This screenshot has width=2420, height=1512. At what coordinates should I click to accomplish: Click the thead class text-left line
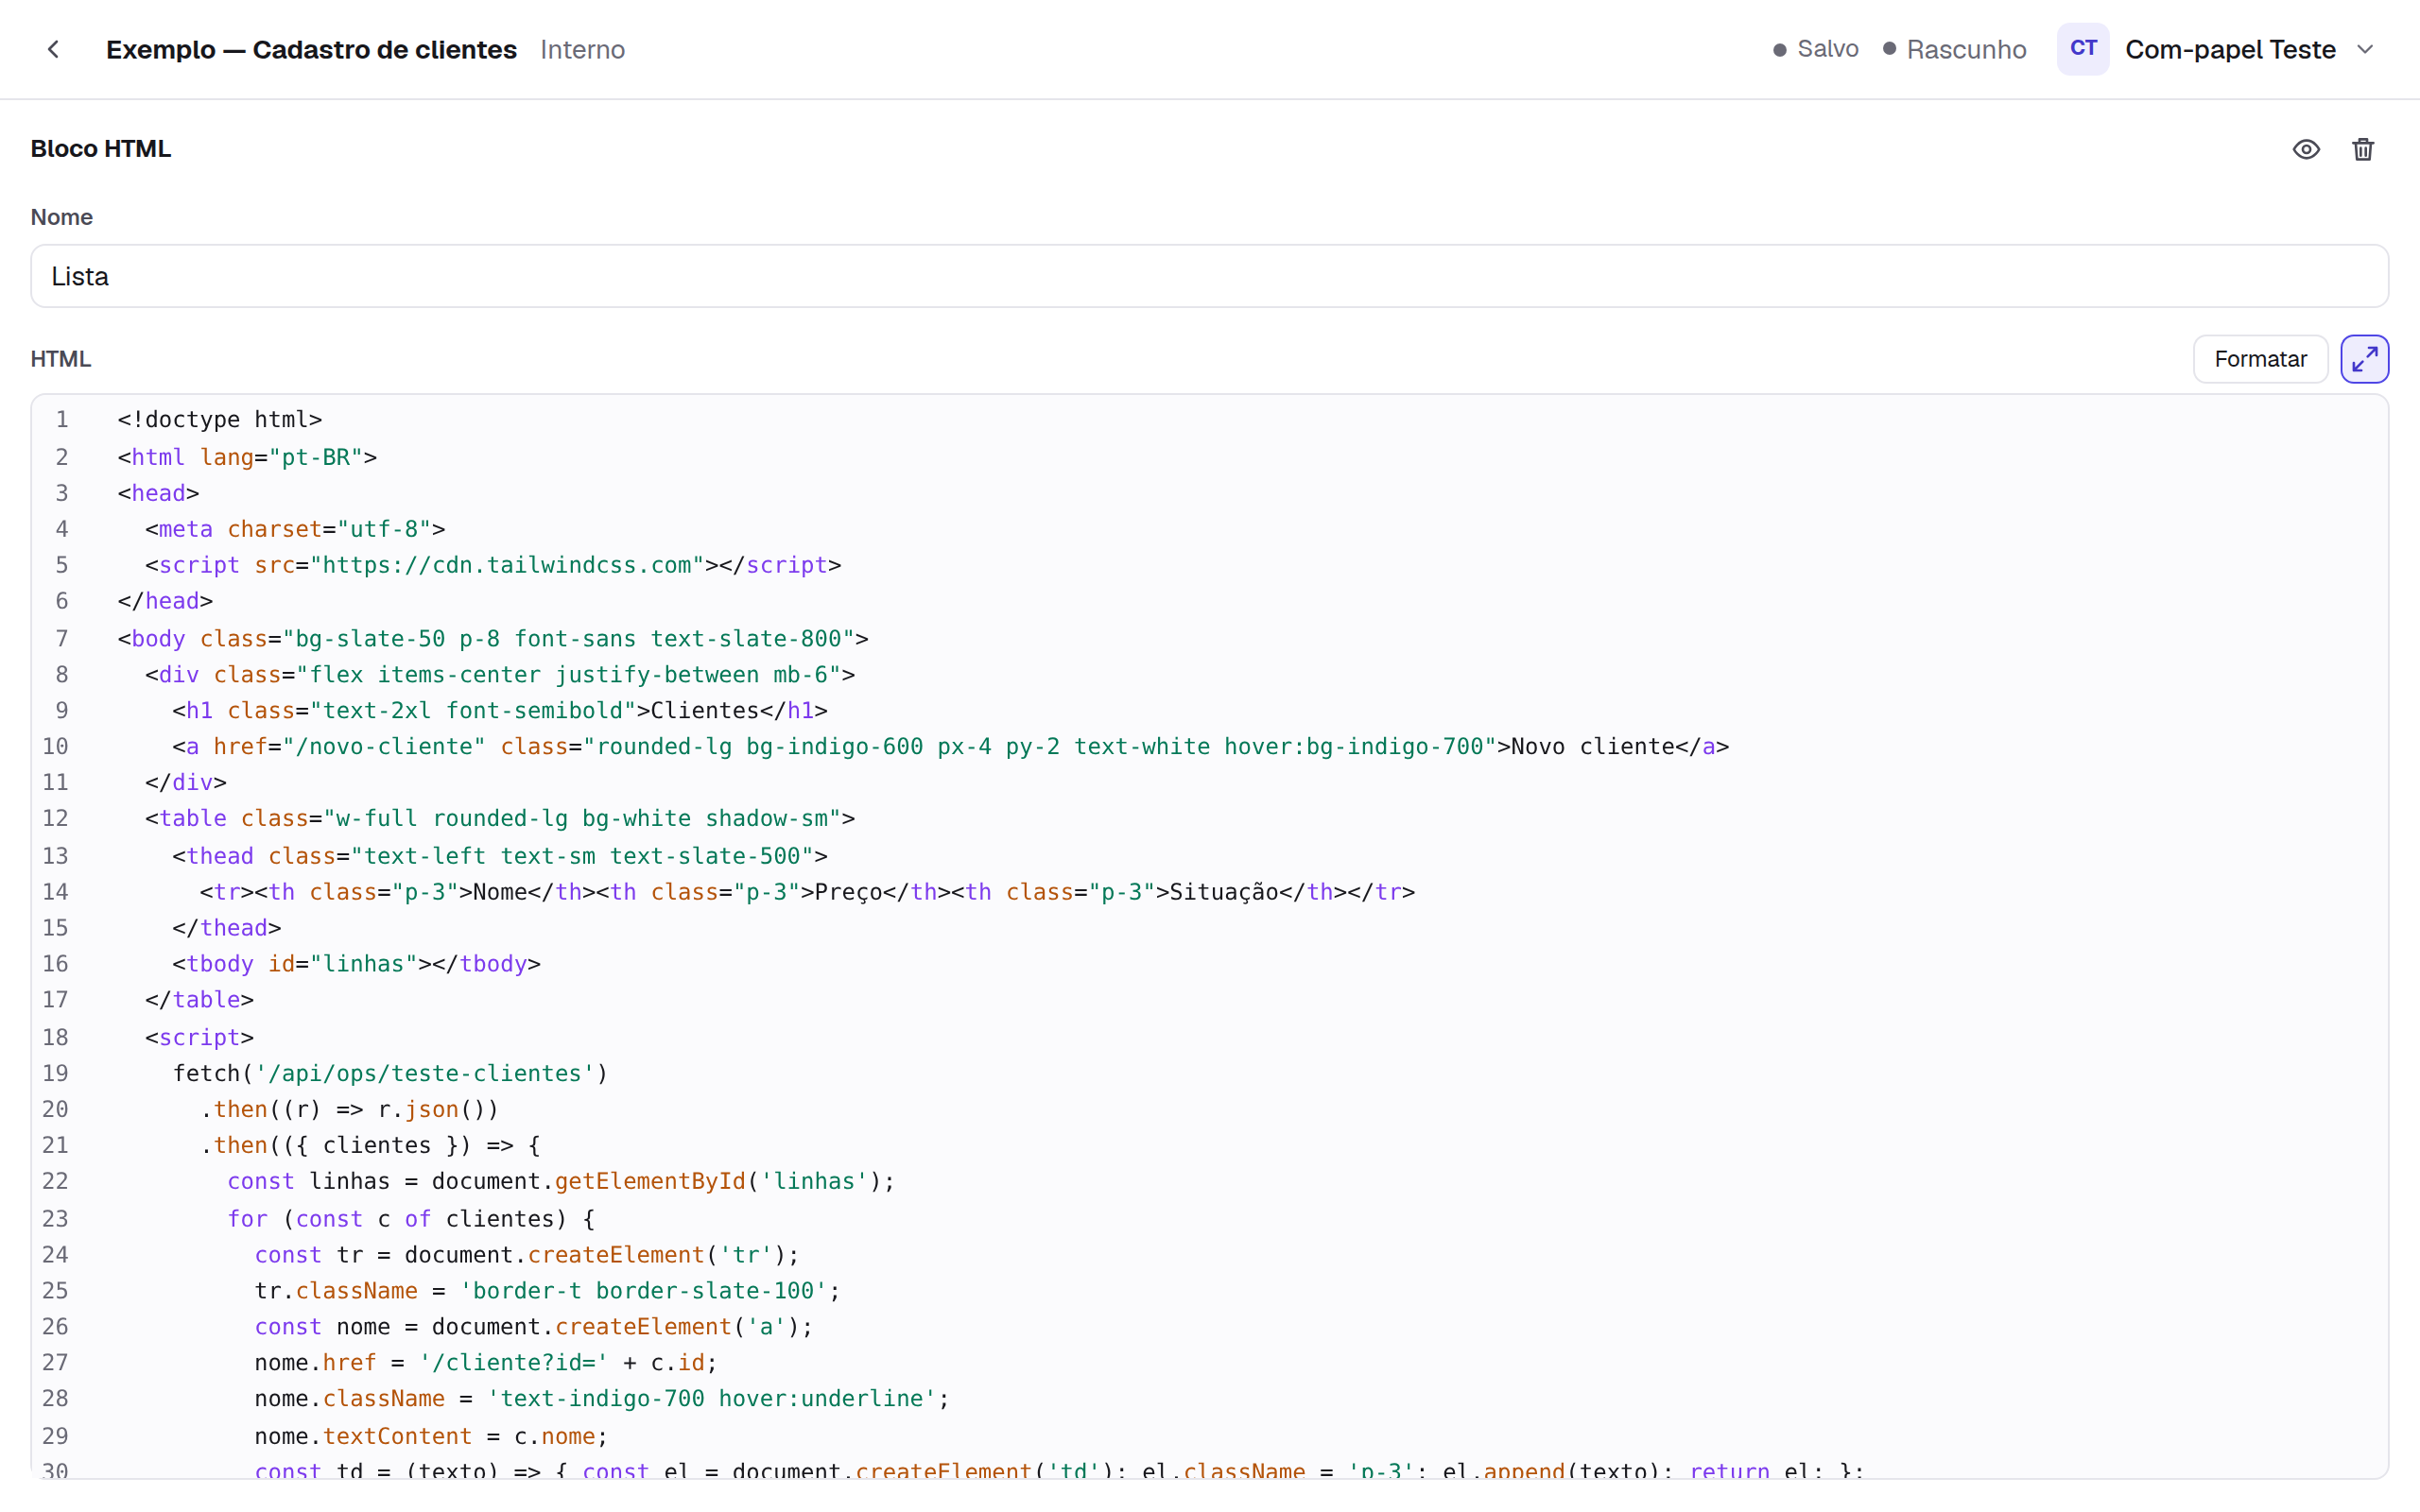click(x=500, y=856)
